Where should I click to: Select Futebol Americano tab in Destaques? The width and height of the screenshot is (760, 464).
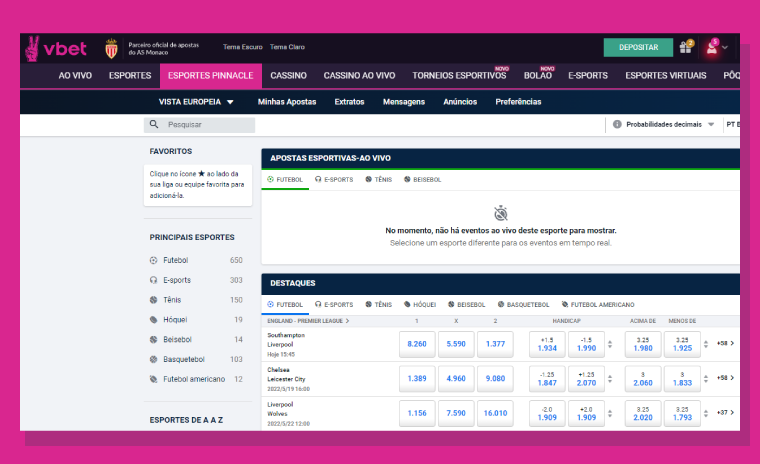pos(598,304)
